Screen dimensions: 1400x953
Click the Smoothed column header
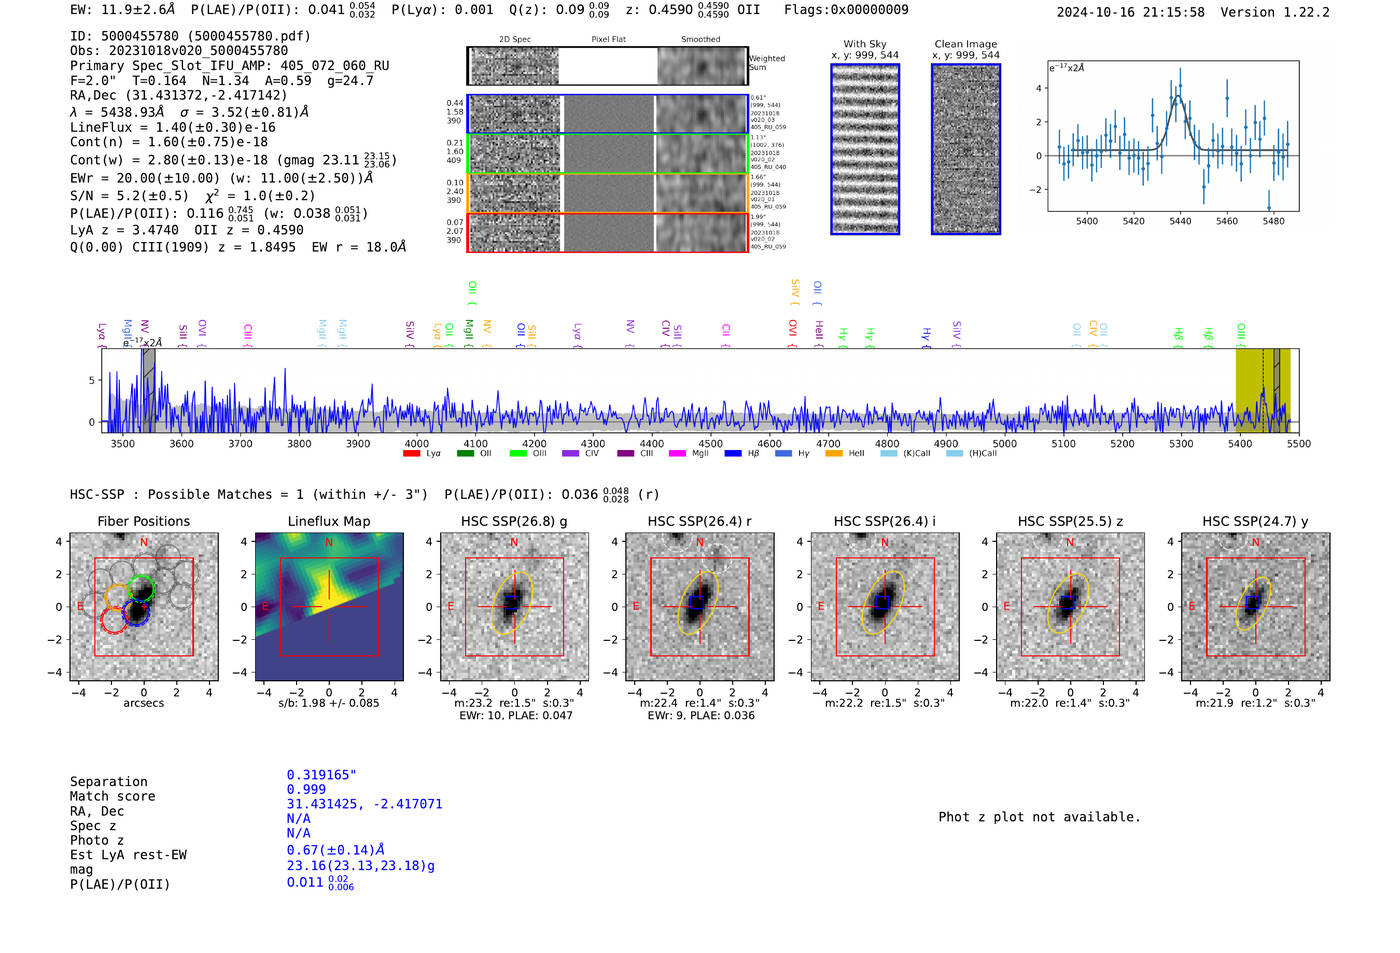click(701, 40)
